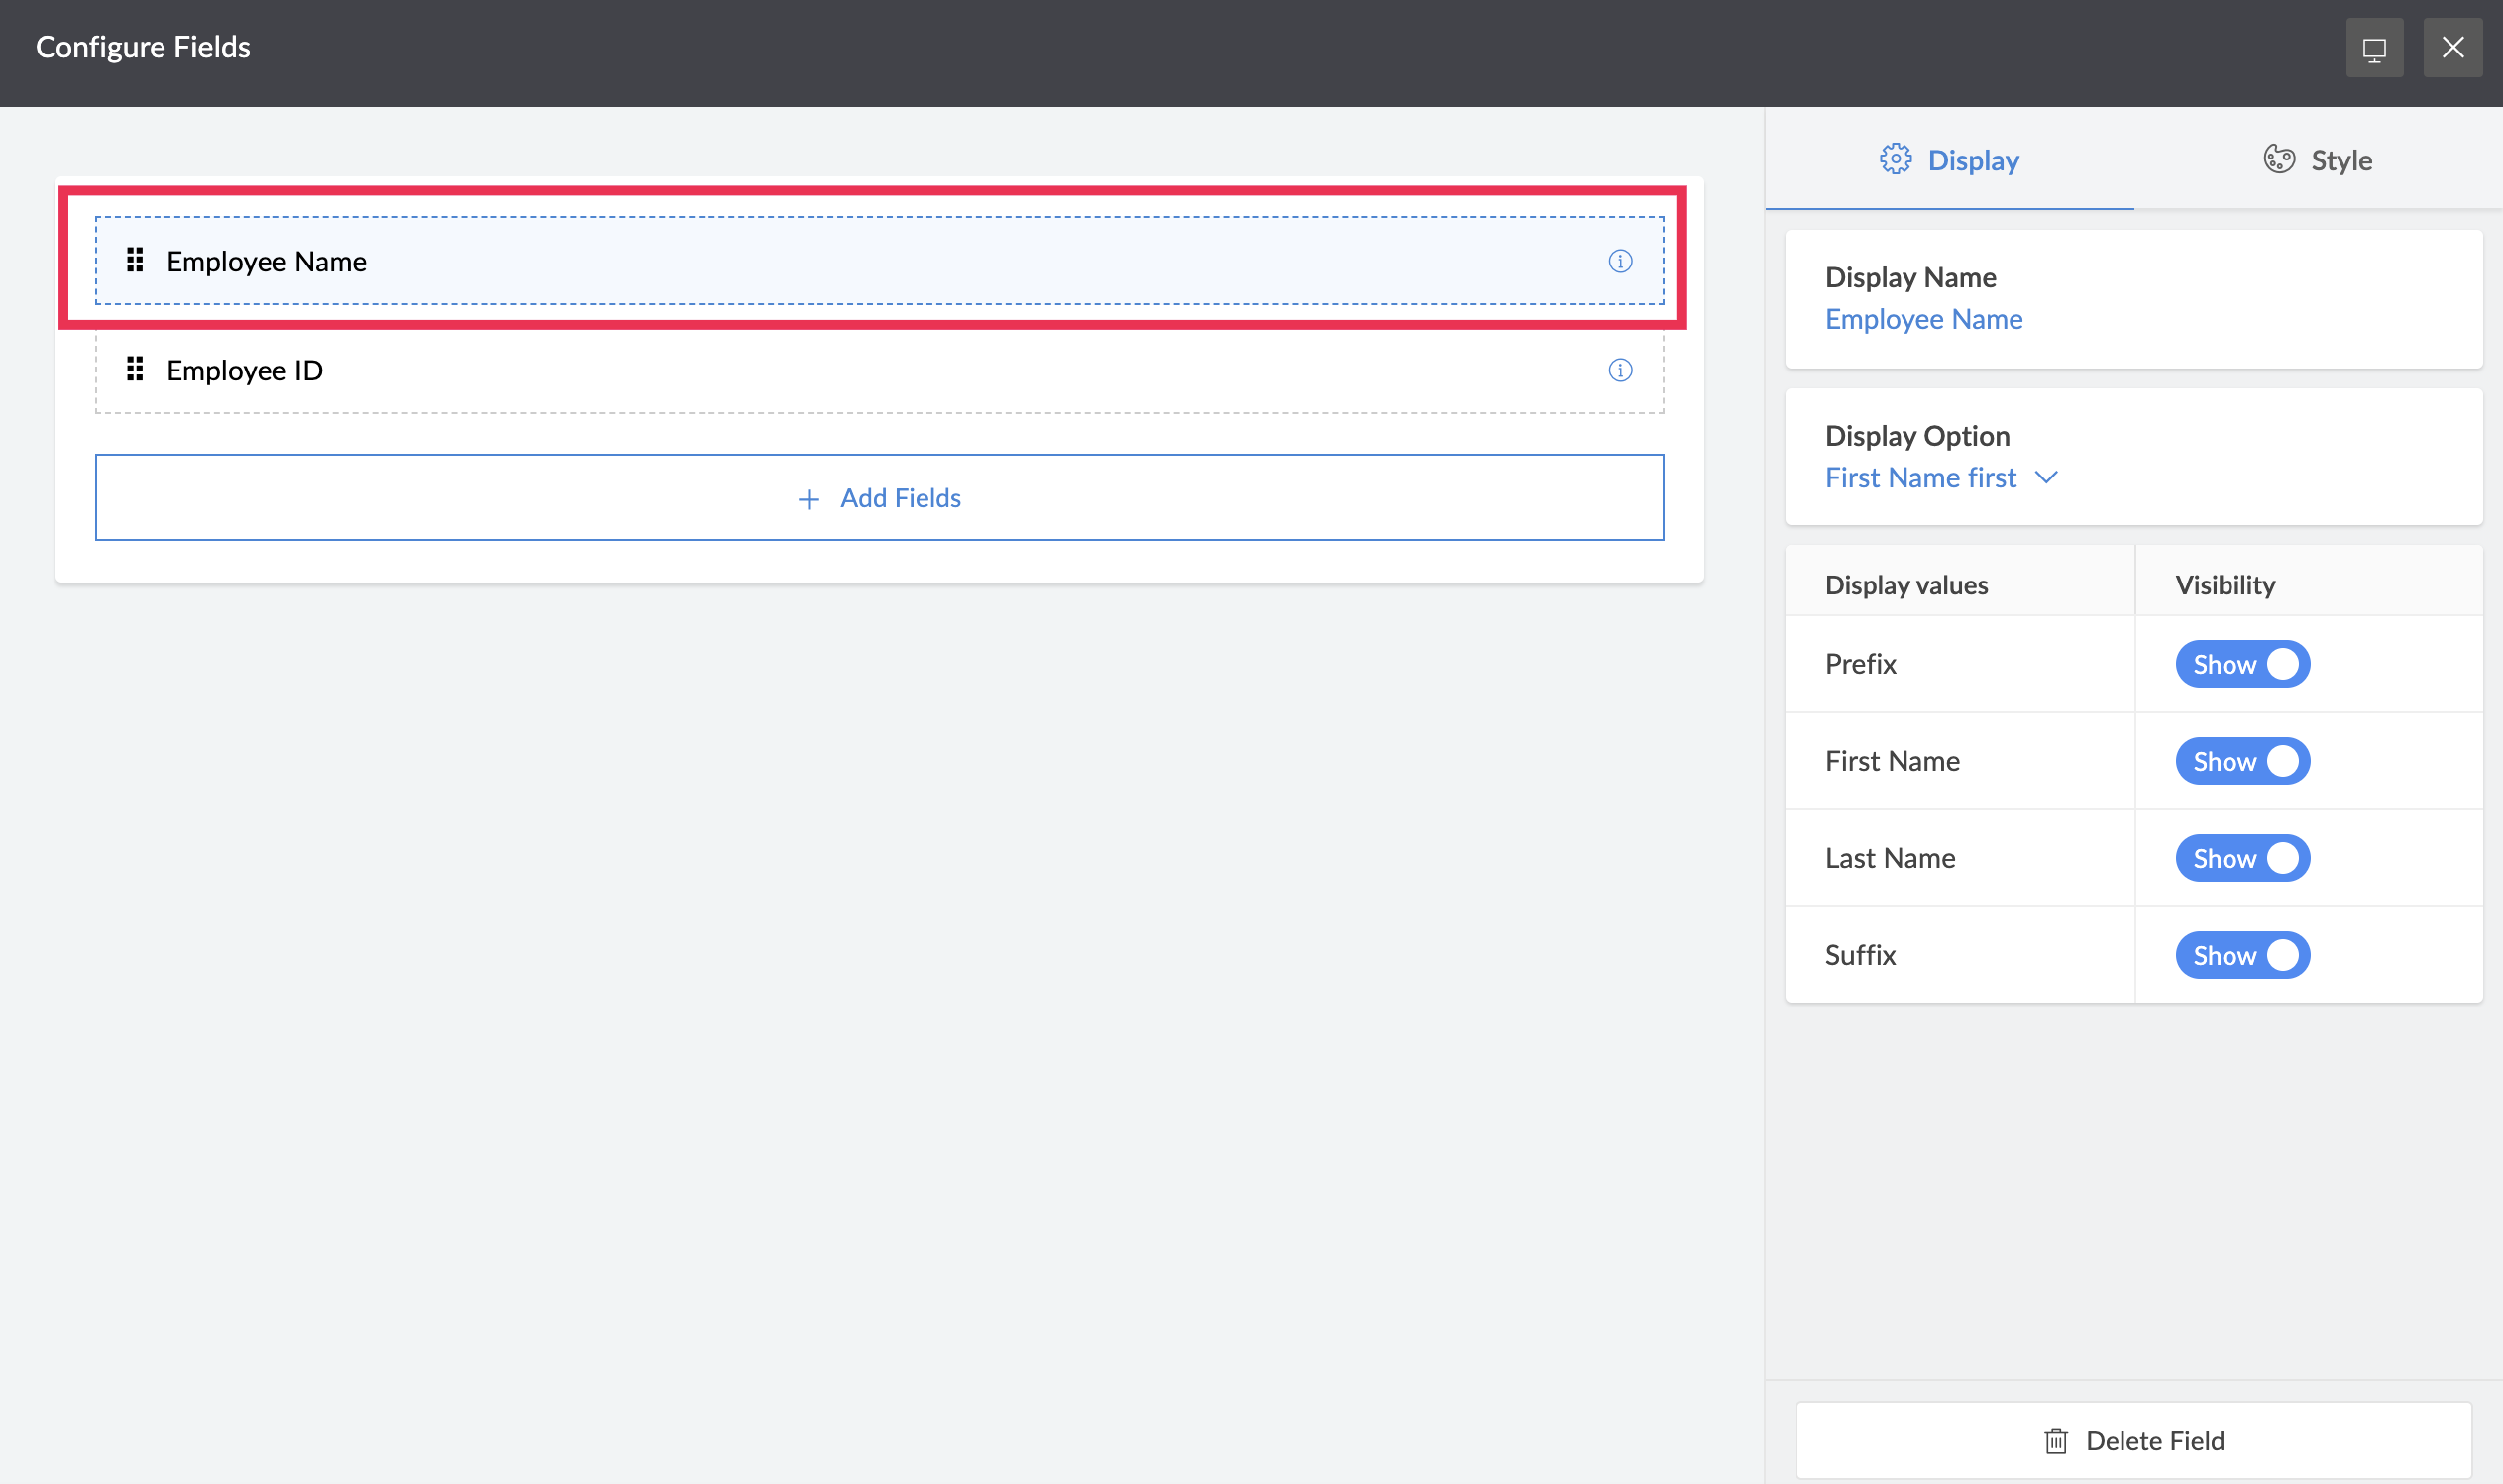Screen dimensions: 2503x1484
Task: Click the monitor preview icon in header
Action: tap(2374, 48)
